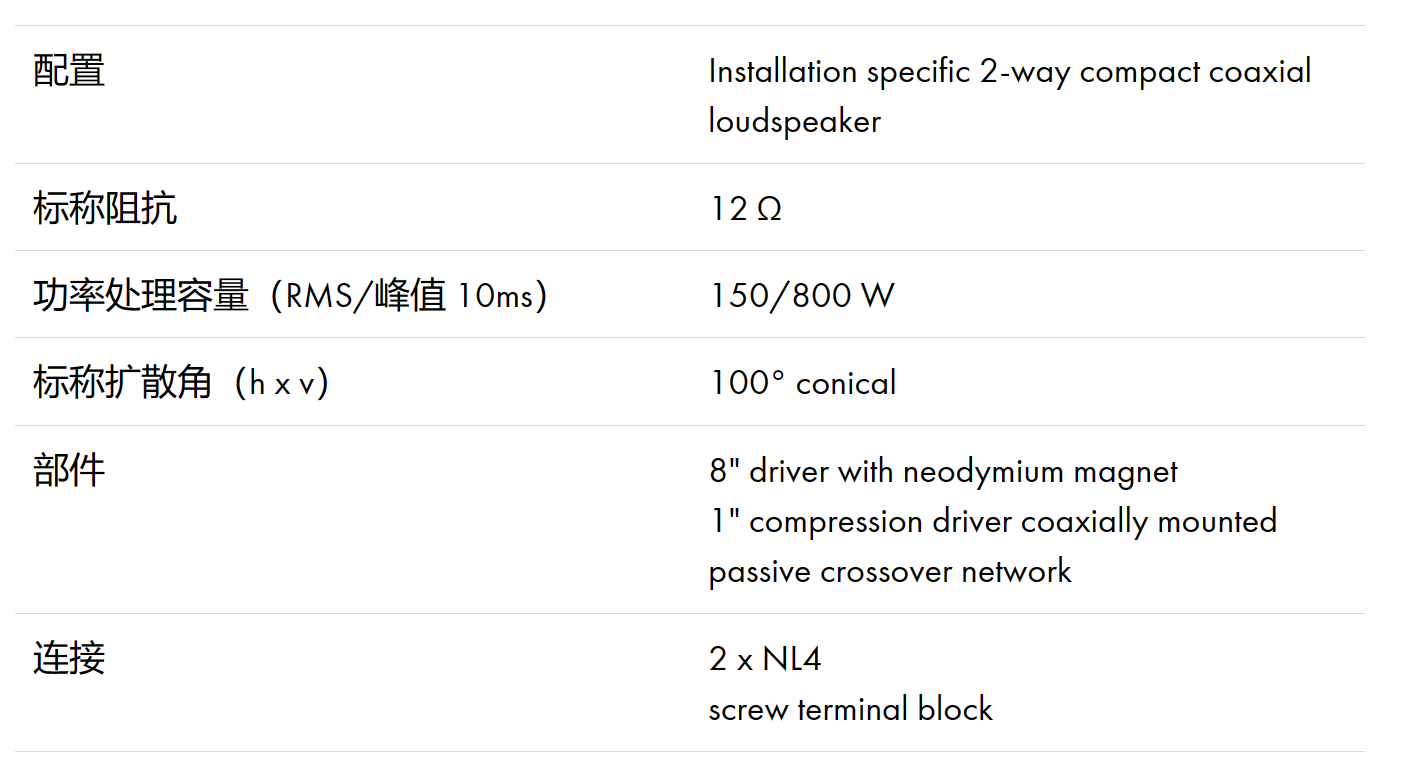1401x781 pixels.
Task: Click the word 'loudspeaker' in configuration row
Action: coord(795,122)
